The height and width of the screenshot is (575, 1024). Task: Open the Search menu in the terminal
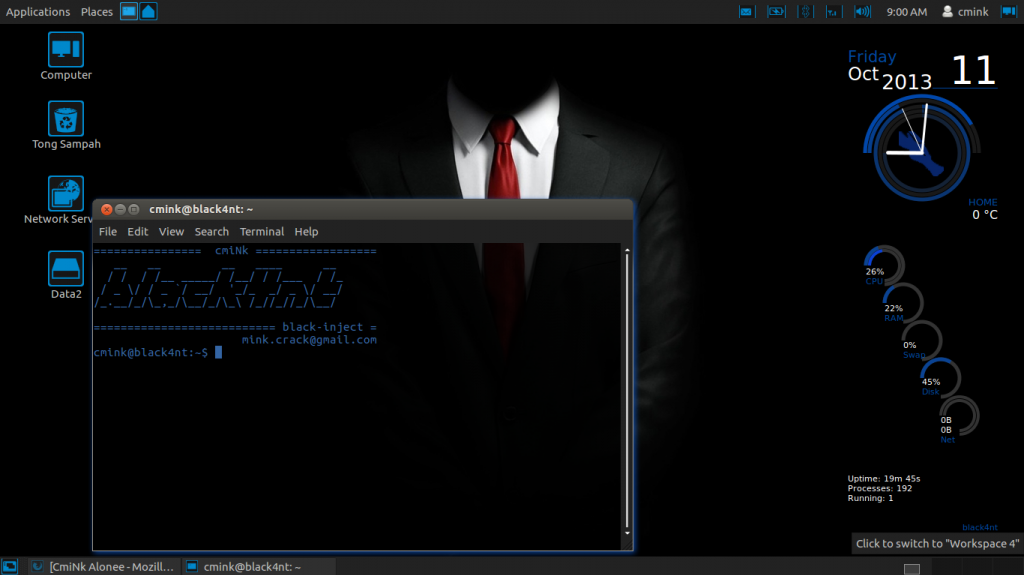pyautogui.click(x=211, y=231)
